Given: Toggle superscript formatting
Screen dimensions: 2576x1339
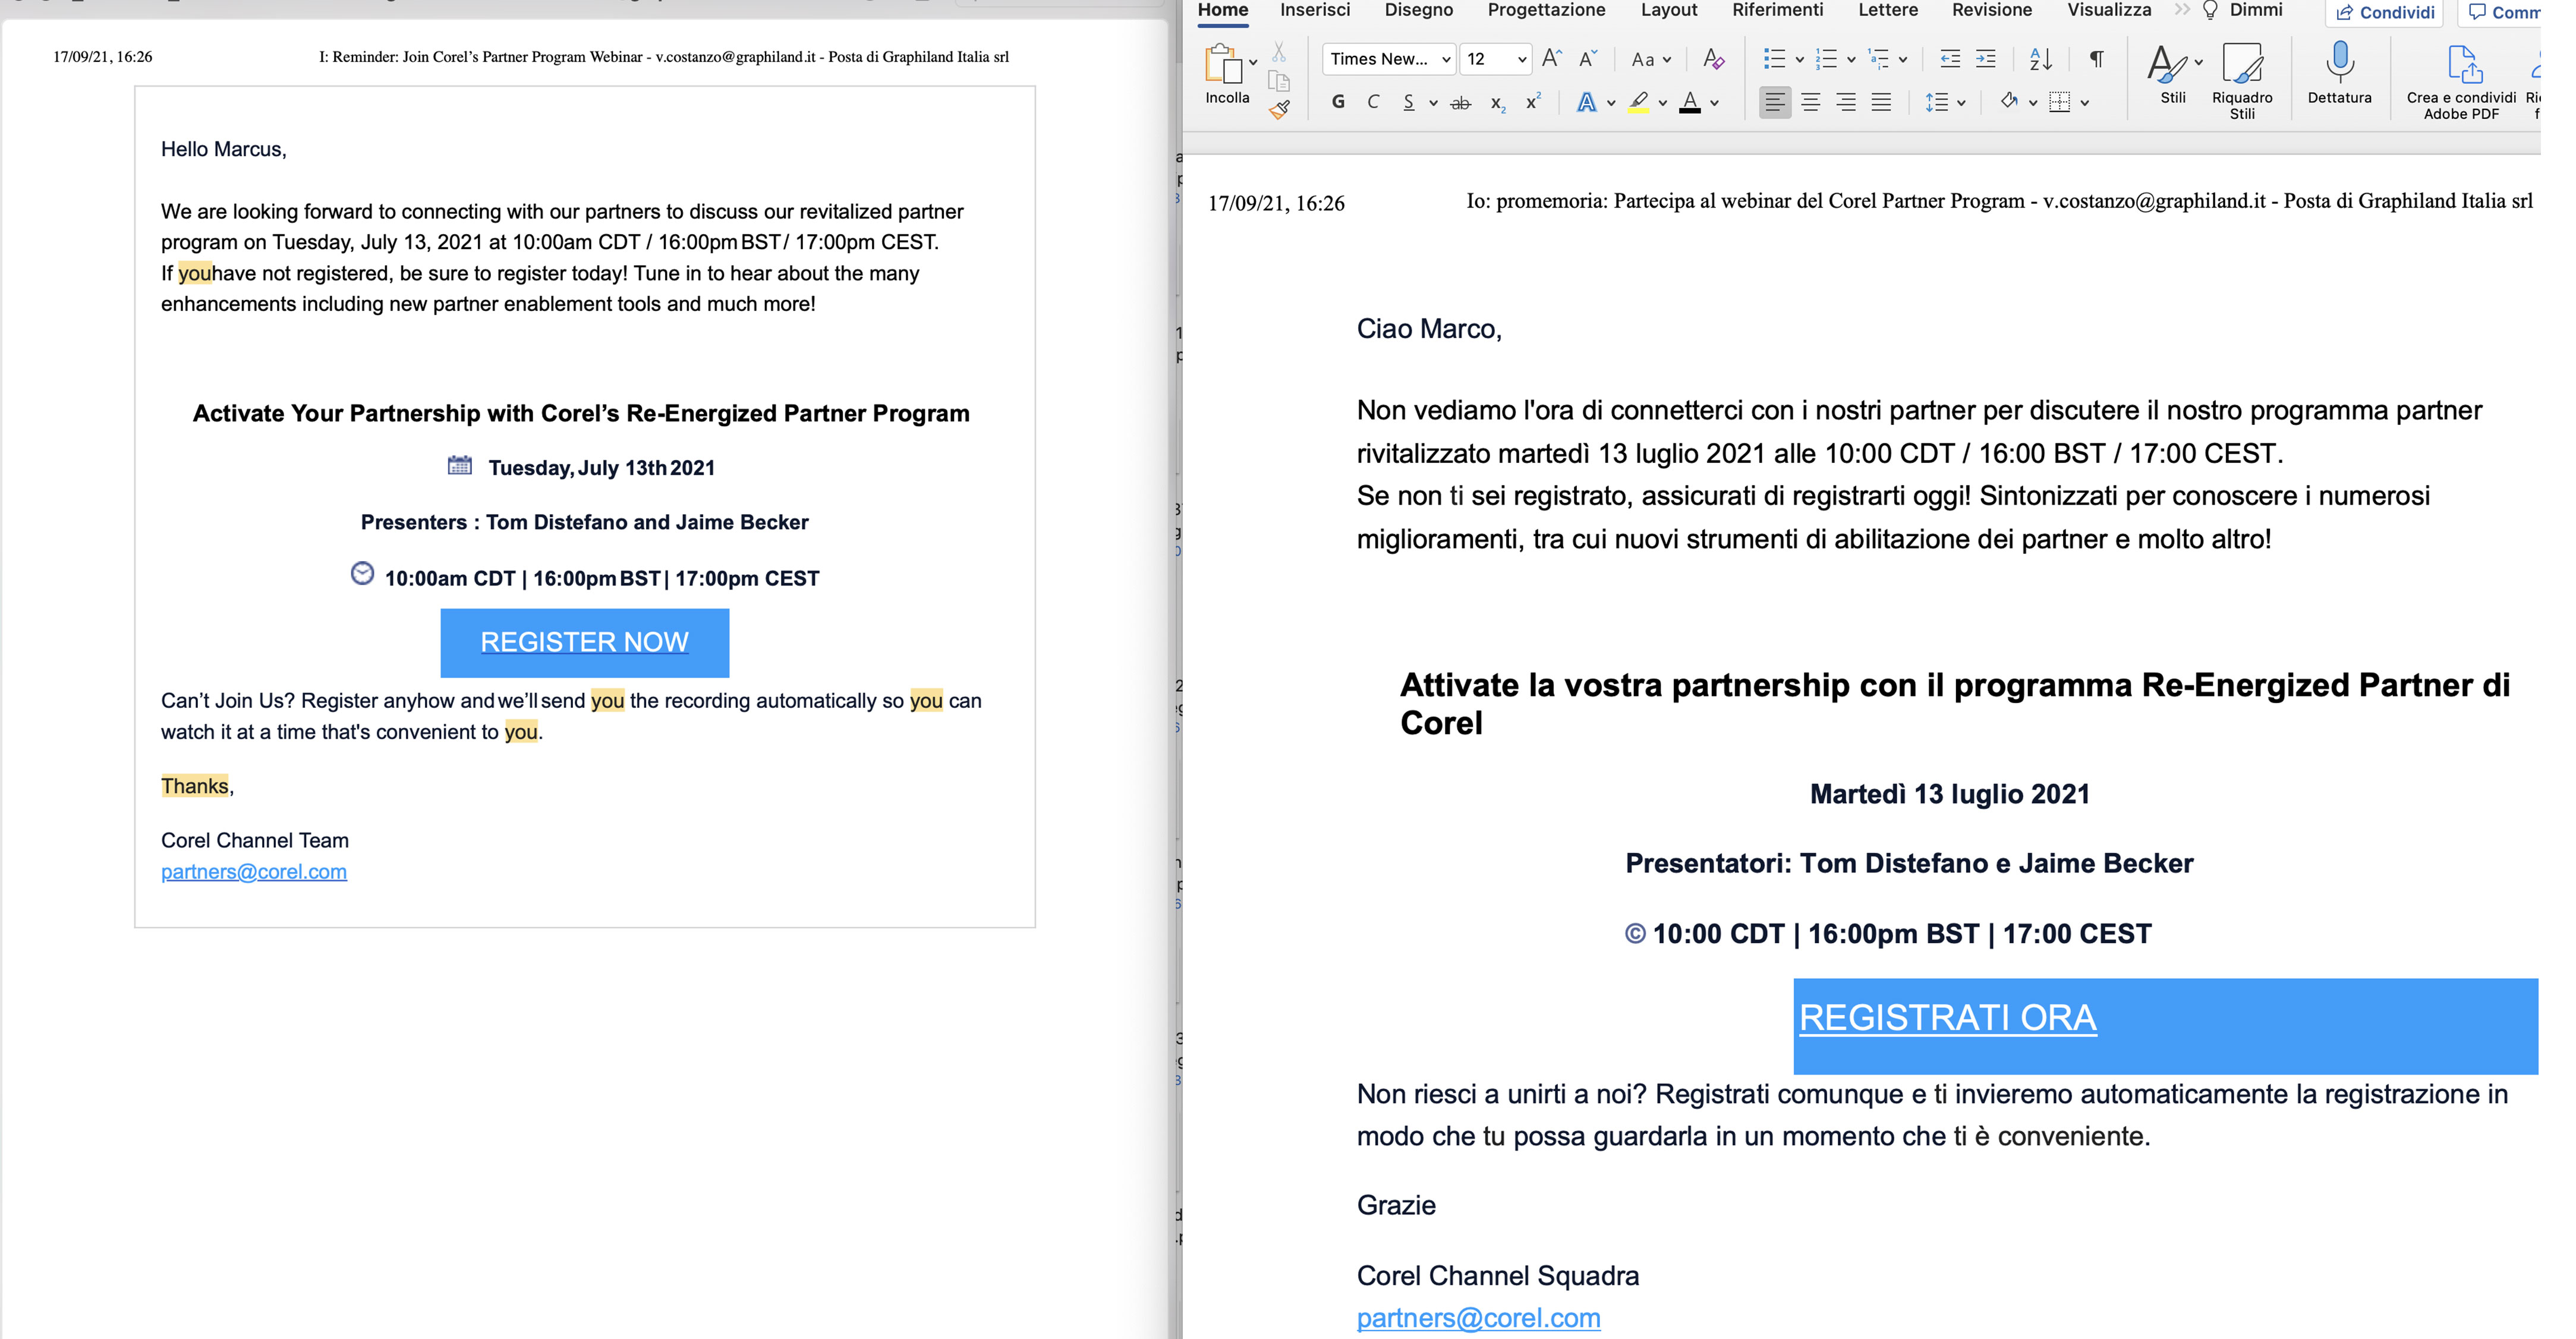Looking at the screenshot, I should click(1533, 101).
